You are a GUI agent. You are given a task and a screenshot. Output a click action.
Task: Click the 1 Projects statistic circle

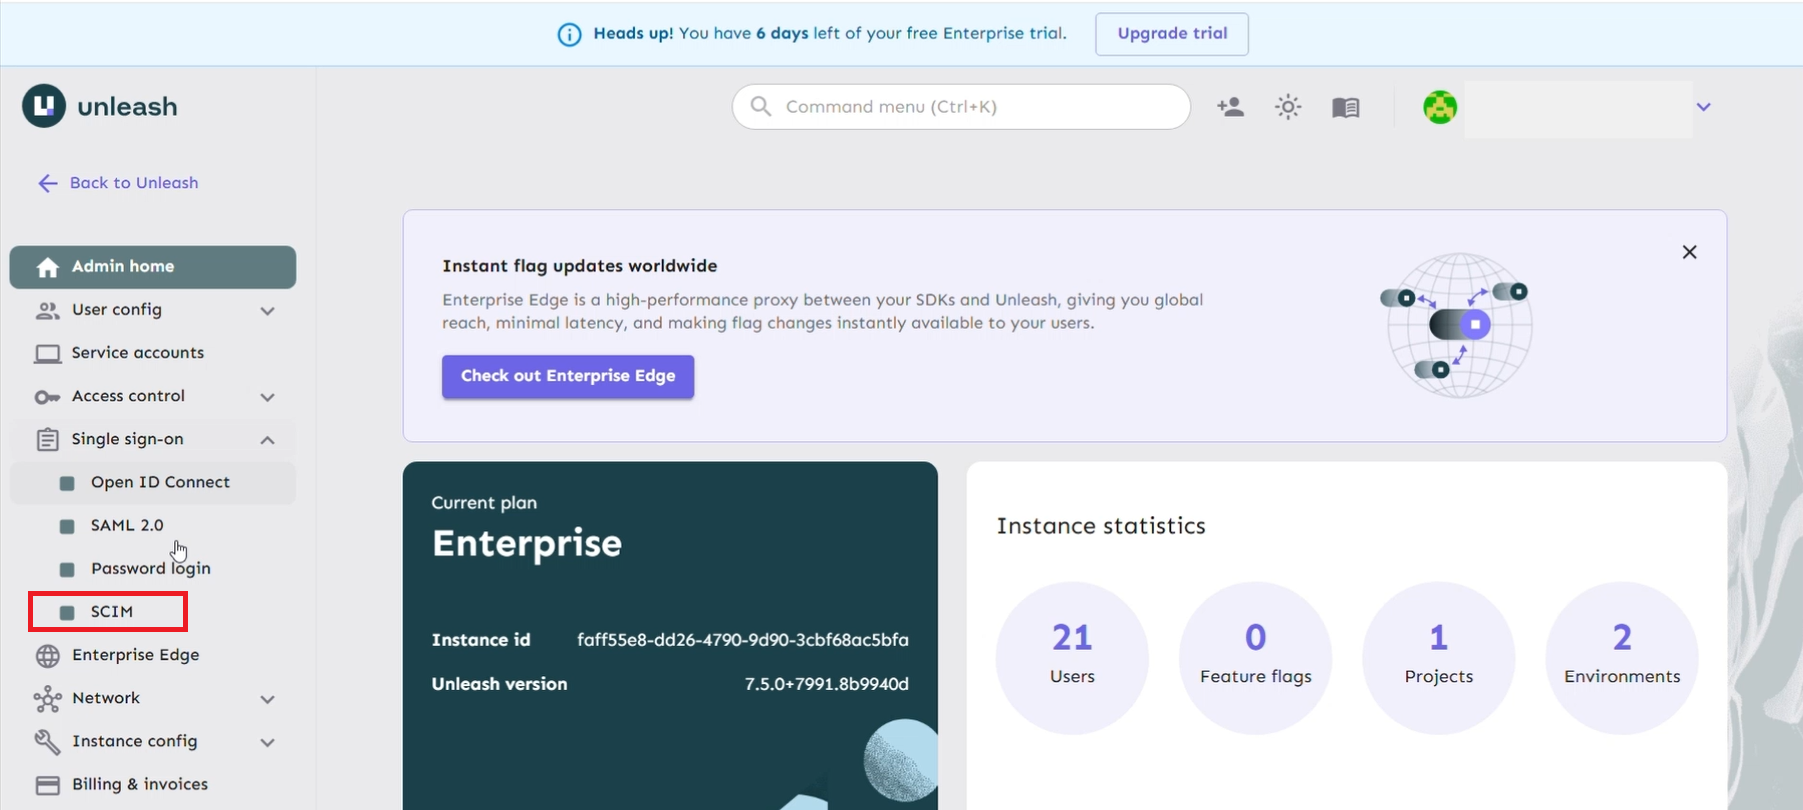tap(1439, 658)
